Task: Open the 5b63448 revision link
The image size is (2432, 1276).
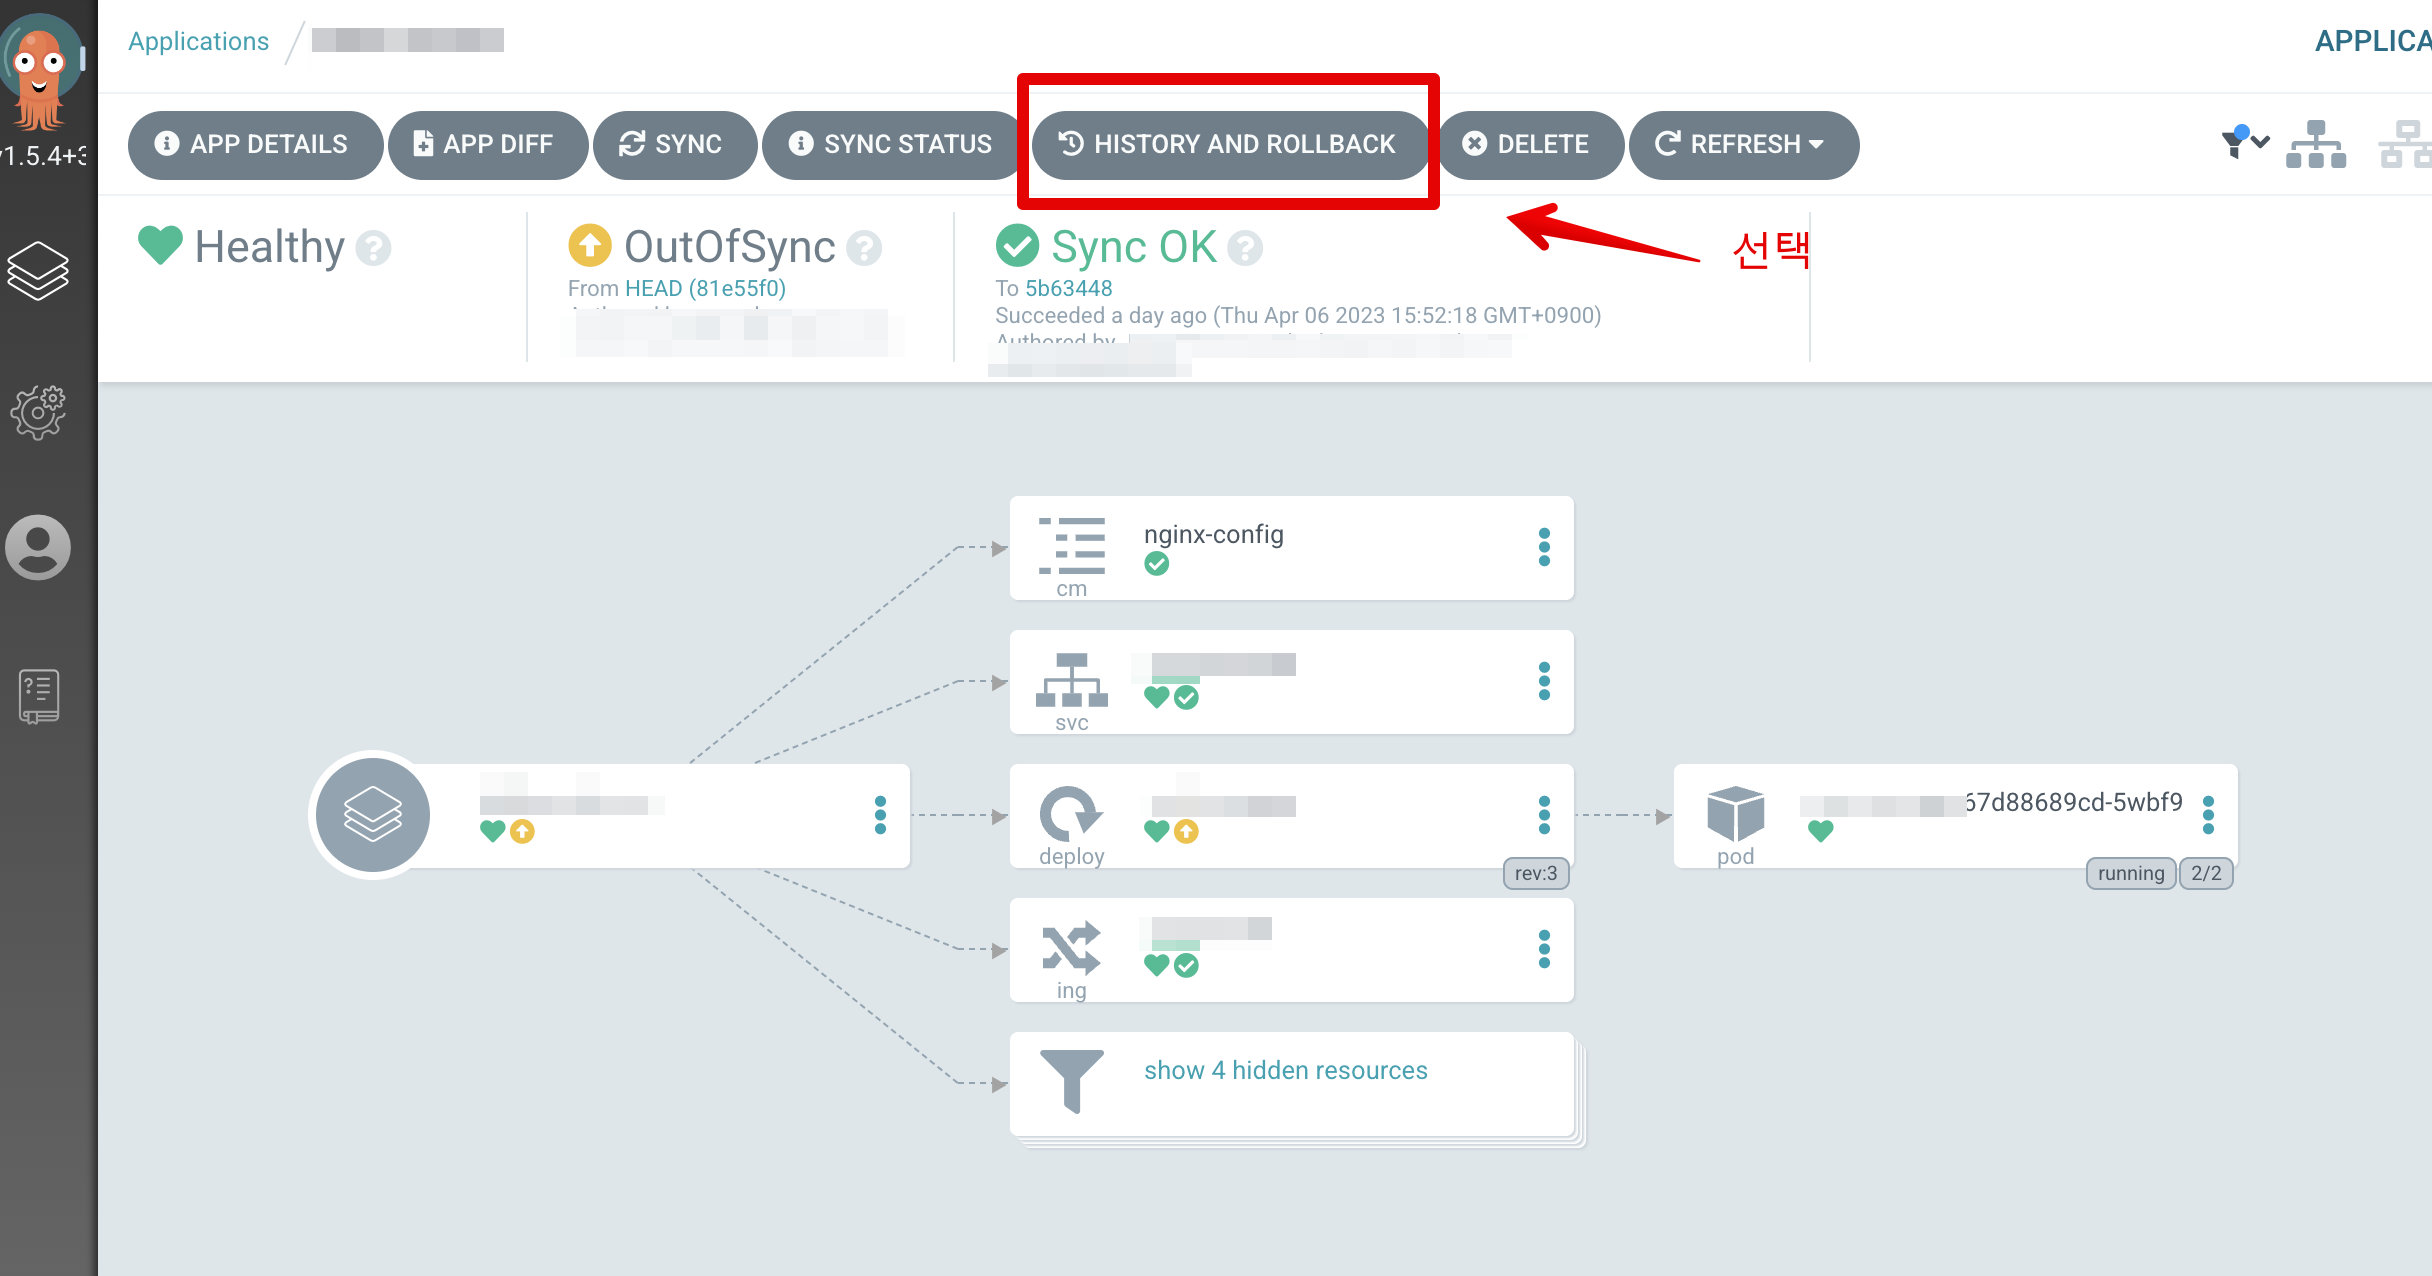Action: [1068, 288]
